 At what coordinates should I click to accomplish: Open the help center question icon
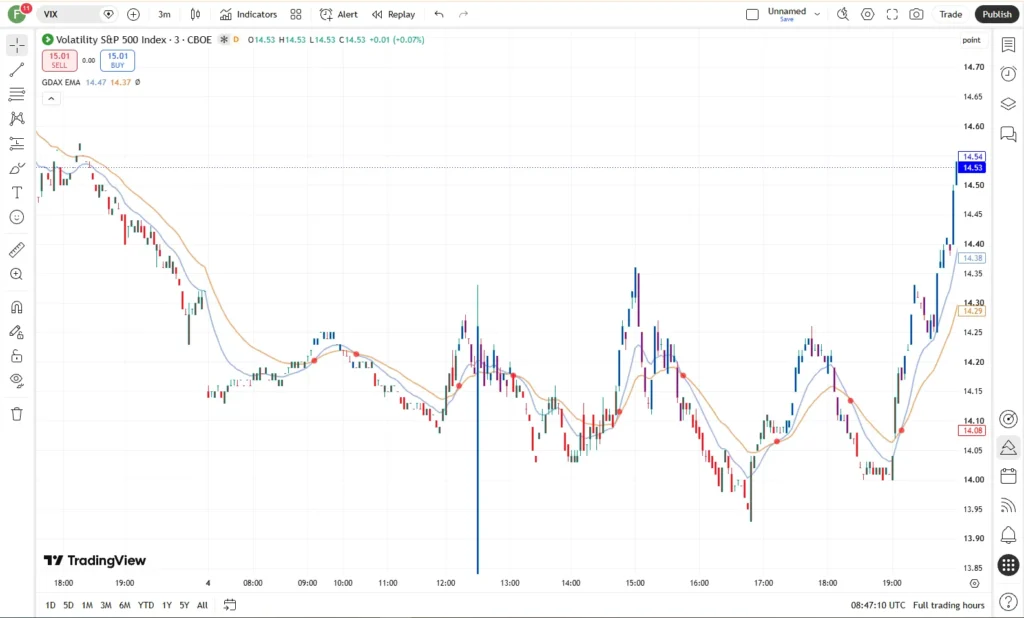click(1008, 603)
